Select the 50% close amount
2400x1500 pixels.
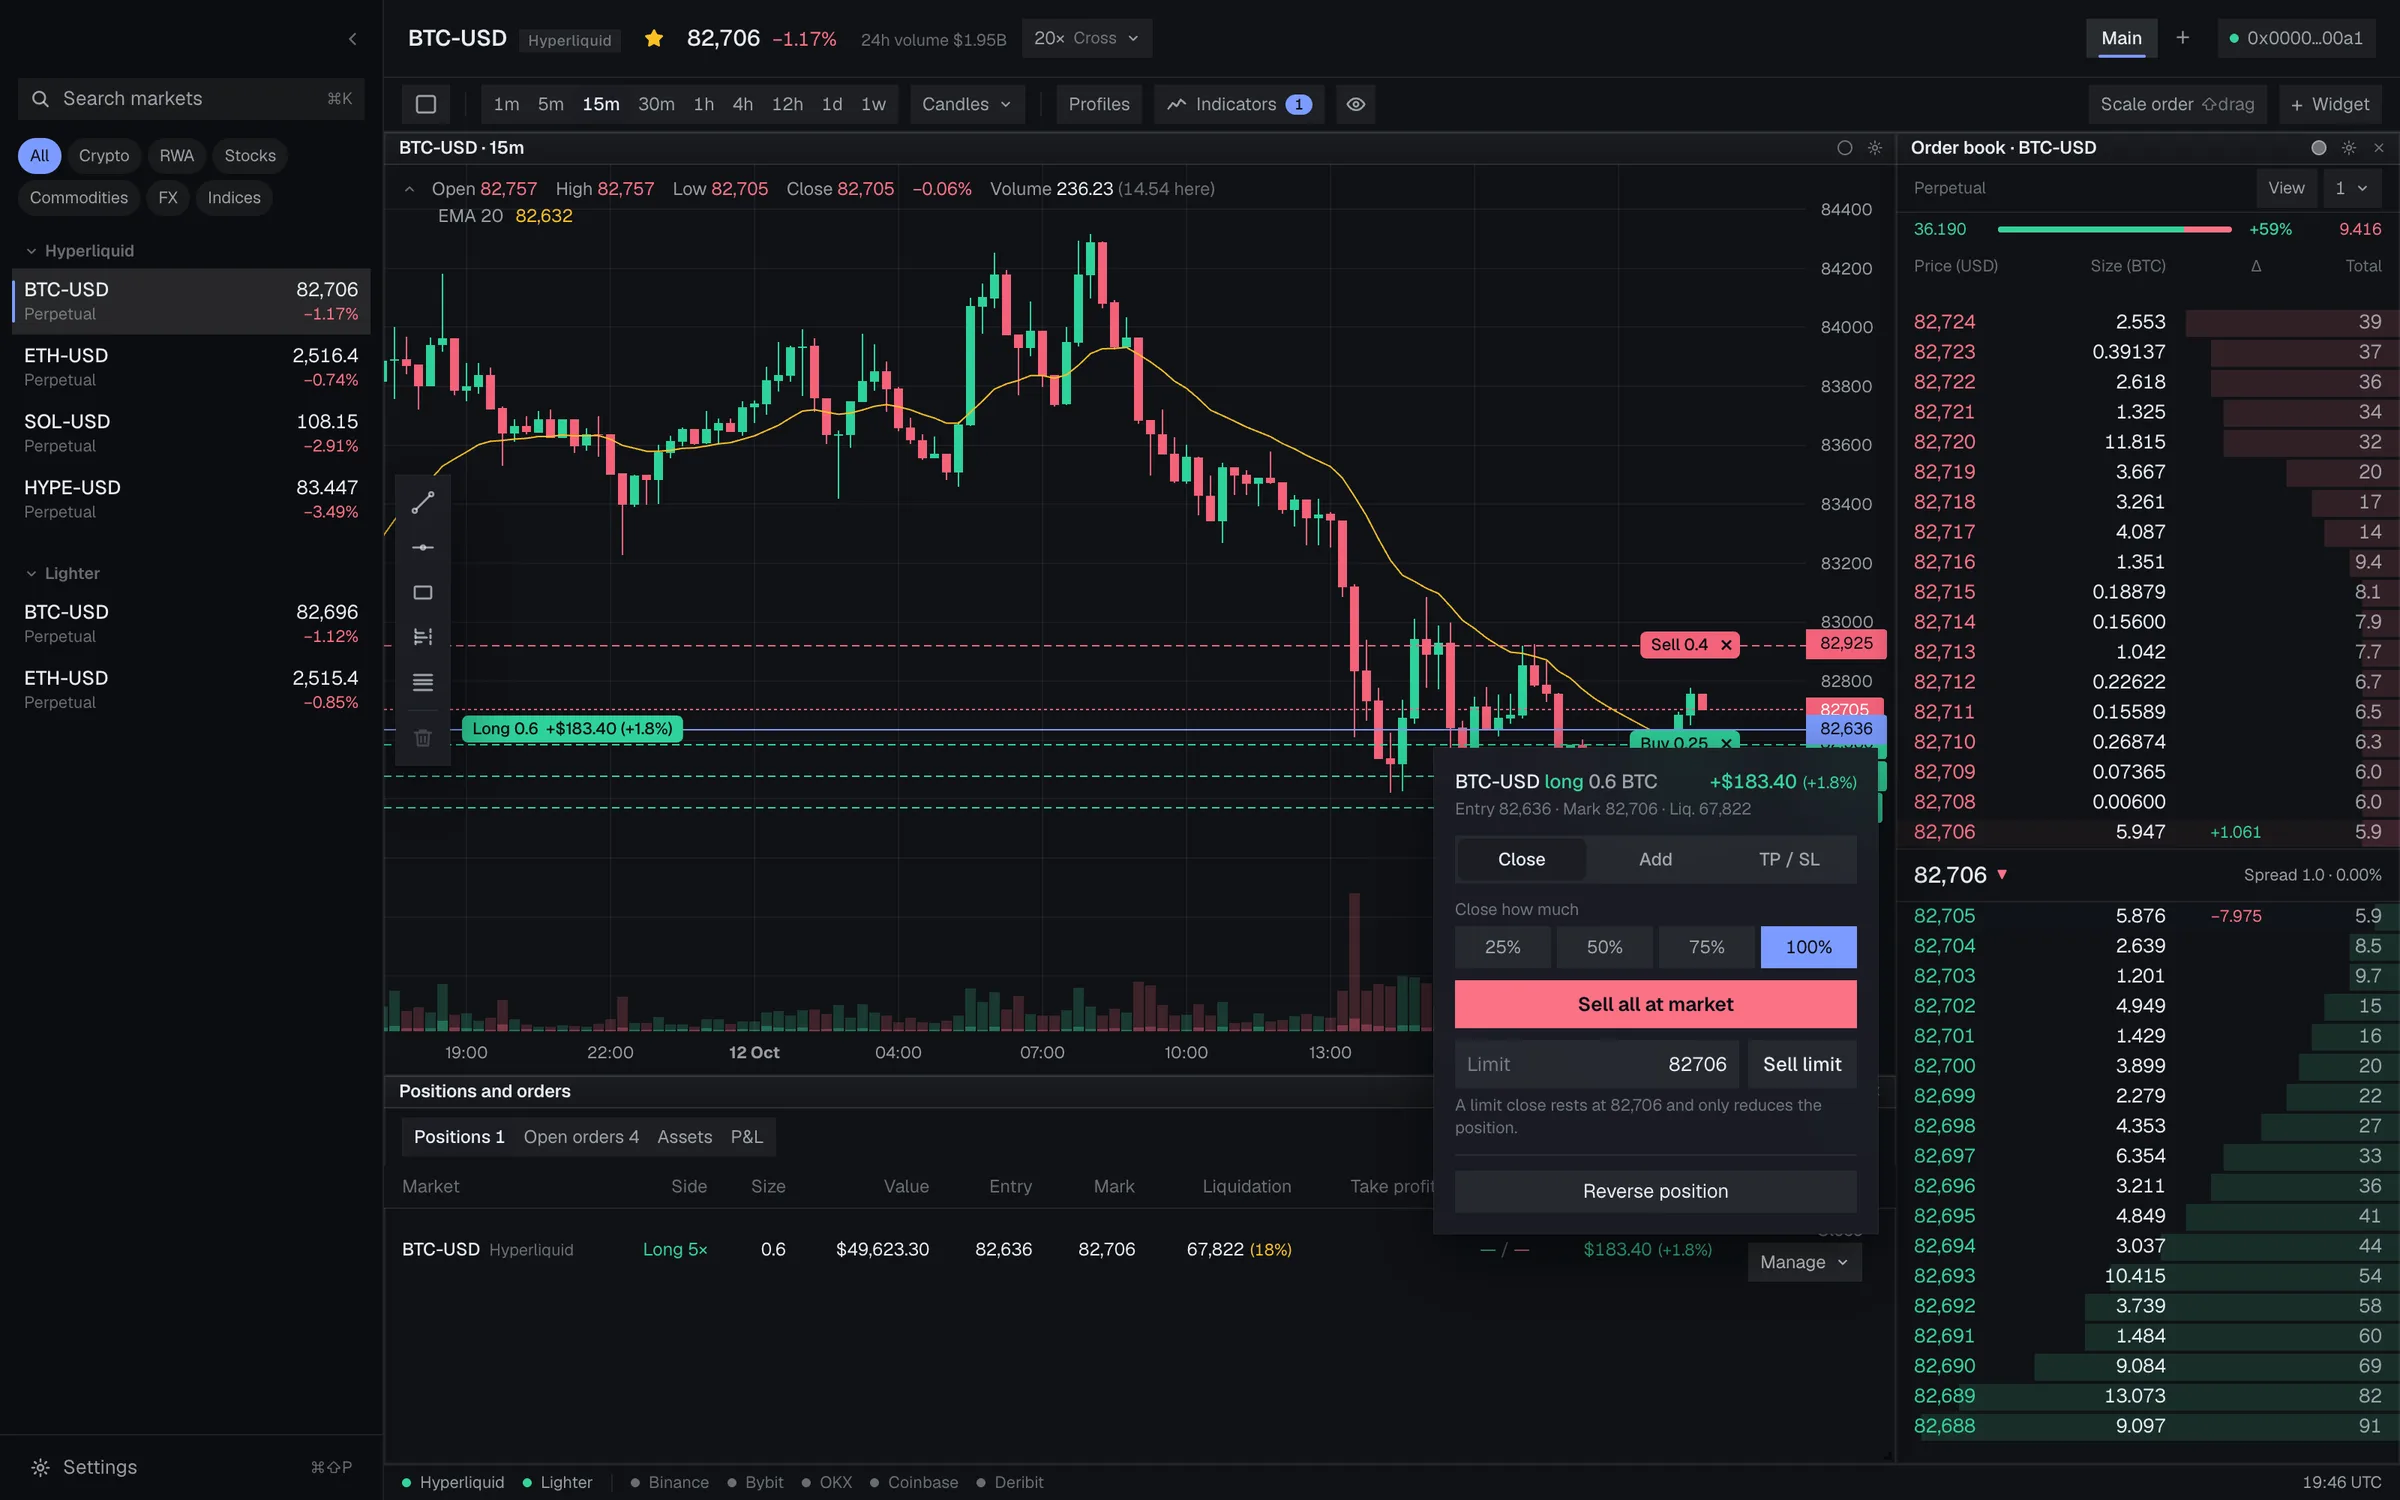pyautogui.click(x=1605, y=947)
